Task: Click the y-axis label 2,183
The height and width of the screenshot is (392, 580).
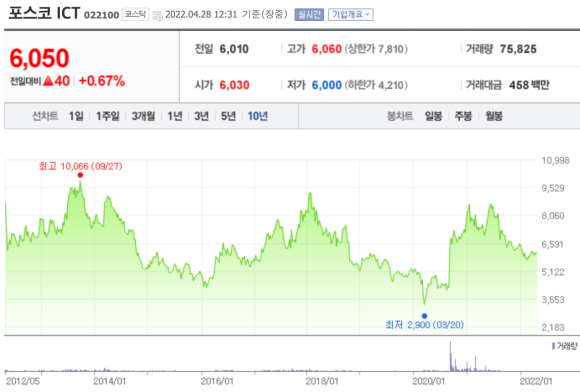Action: (x=553, y=327)
